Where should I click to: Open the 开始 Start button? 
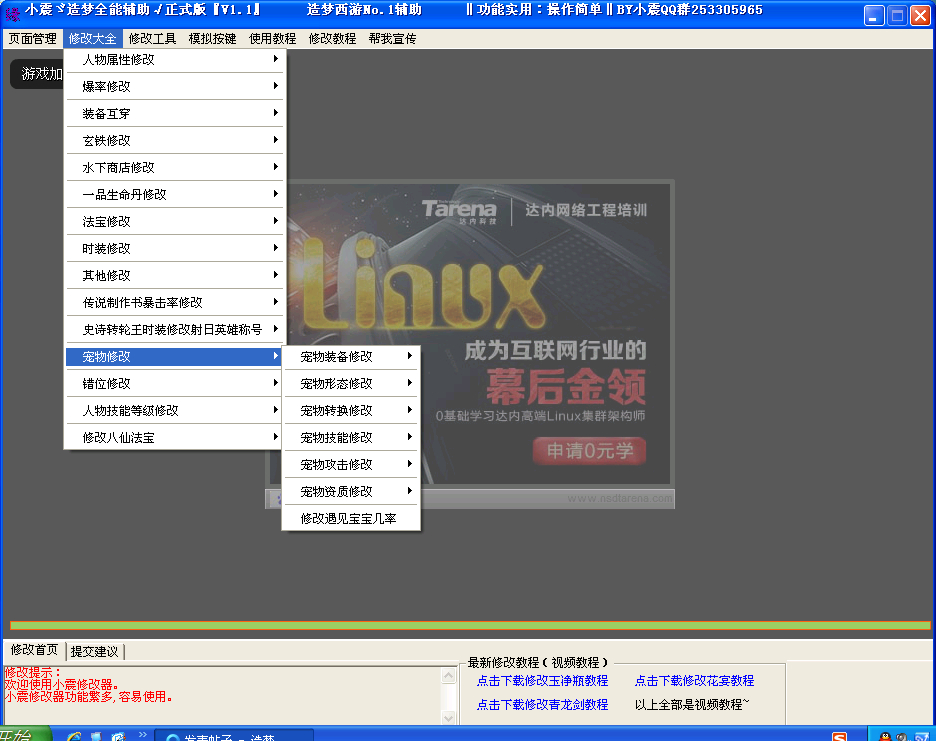(24, 734)
